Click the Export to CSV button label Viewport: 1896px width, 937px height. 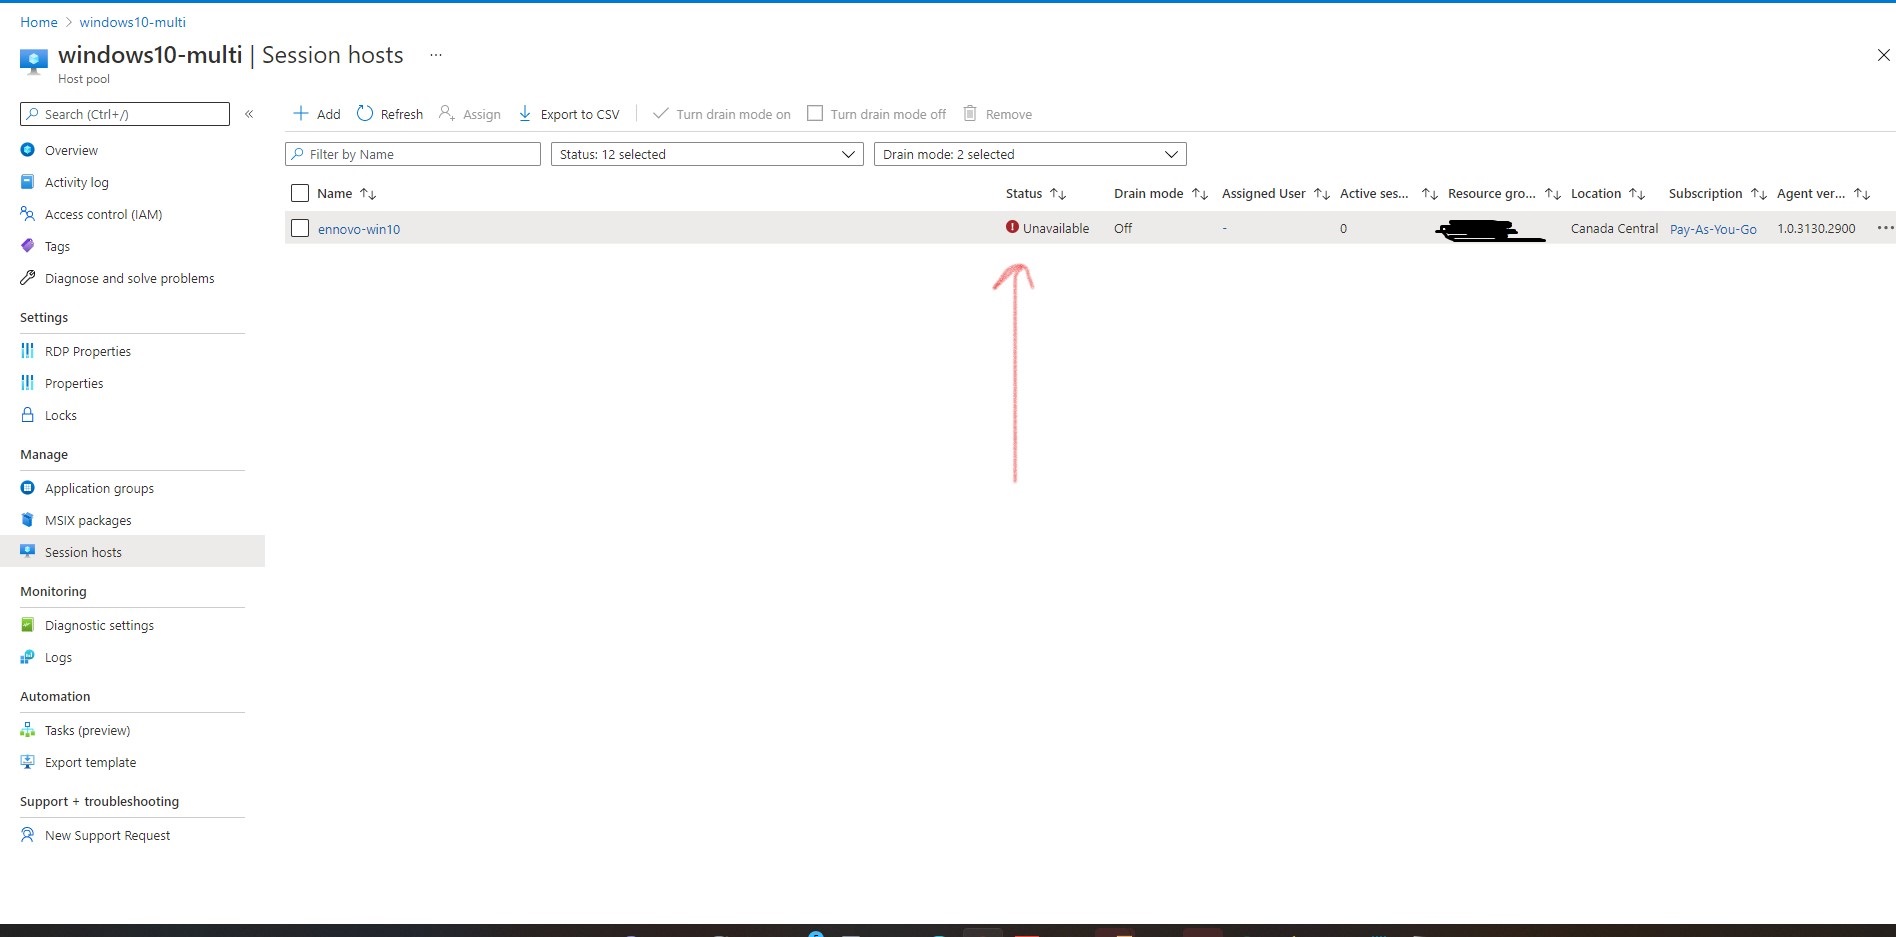point(580,114)
